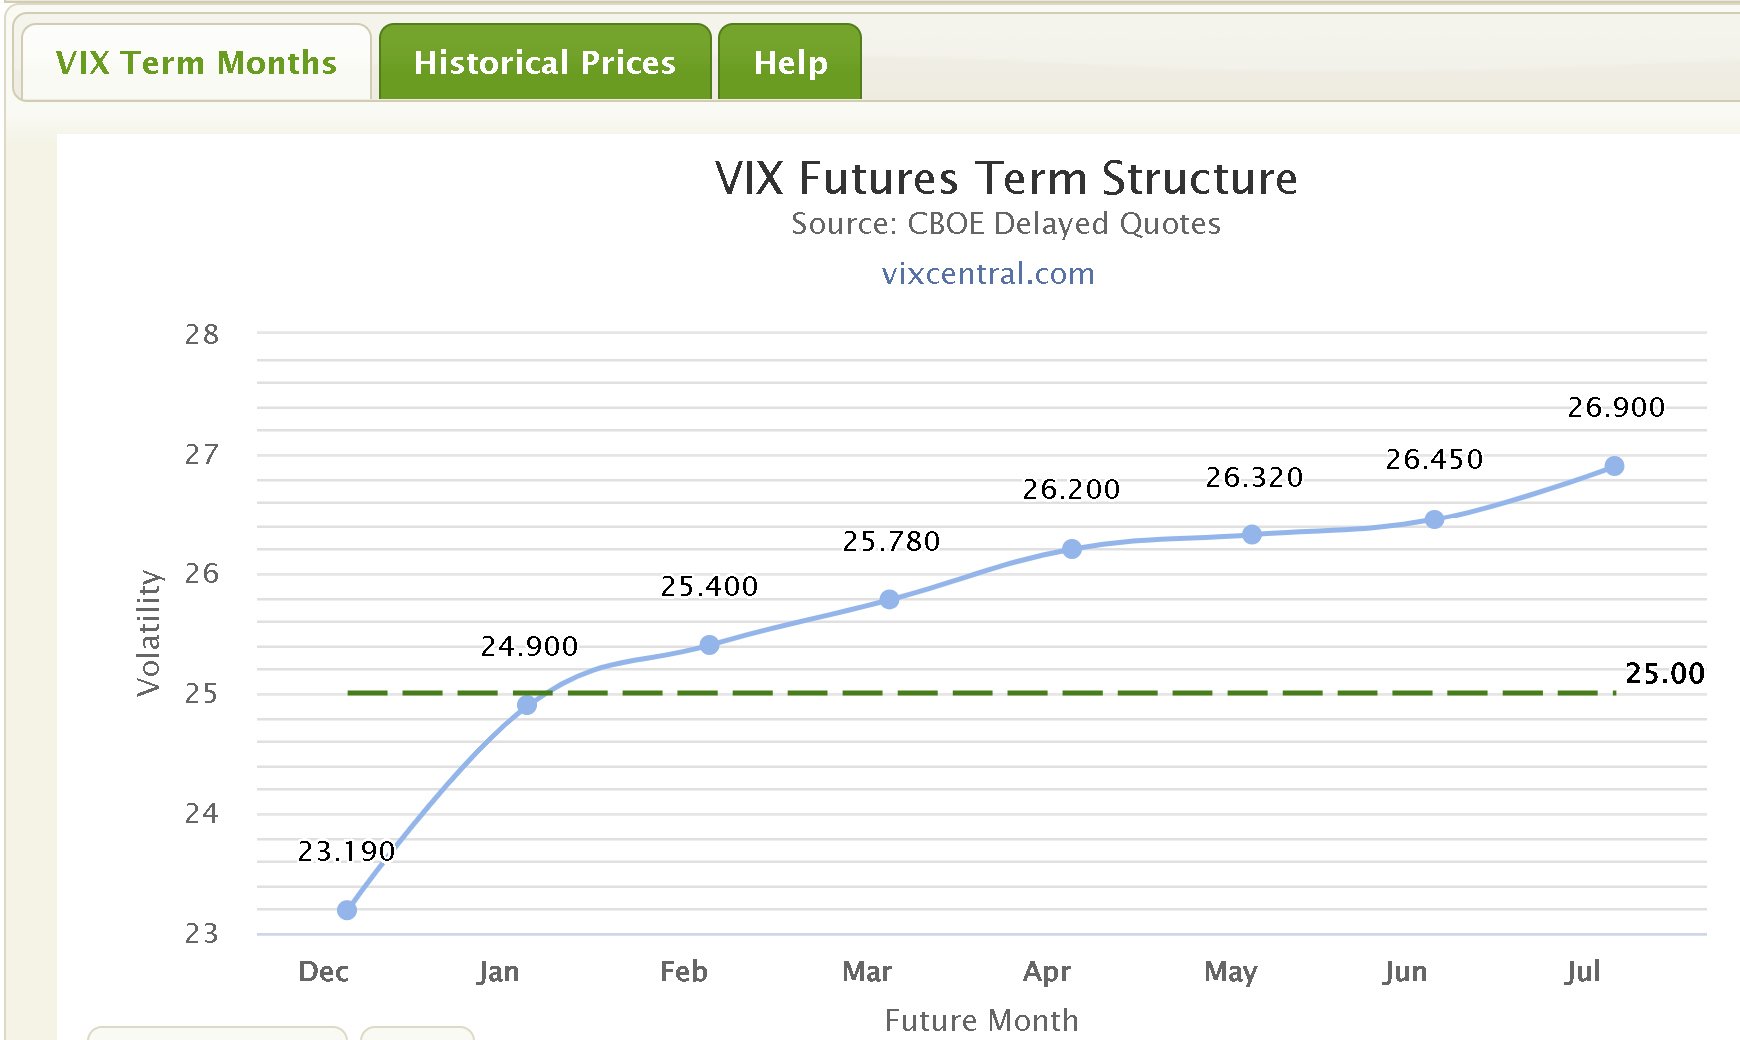Click the VIX Futures Term Structure title

click(x=1006, y=179)
